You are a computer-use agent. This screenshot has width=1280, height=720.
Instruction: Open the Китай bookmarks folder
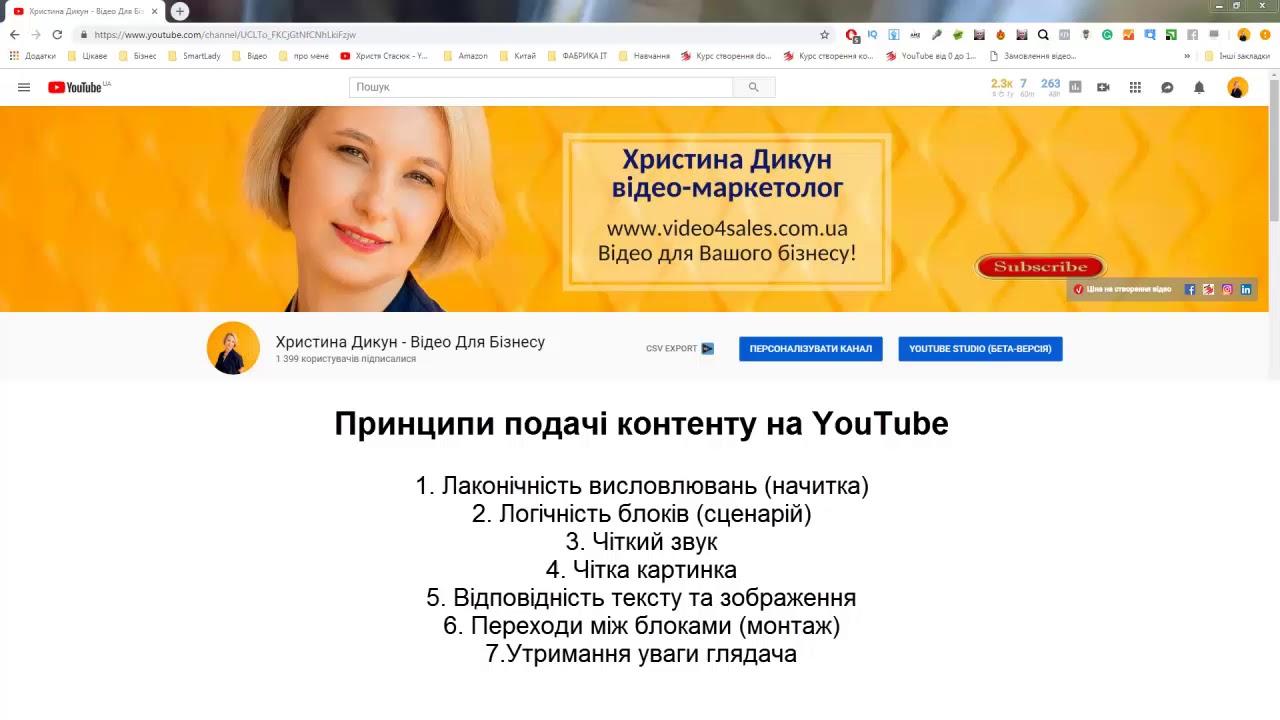517,56
